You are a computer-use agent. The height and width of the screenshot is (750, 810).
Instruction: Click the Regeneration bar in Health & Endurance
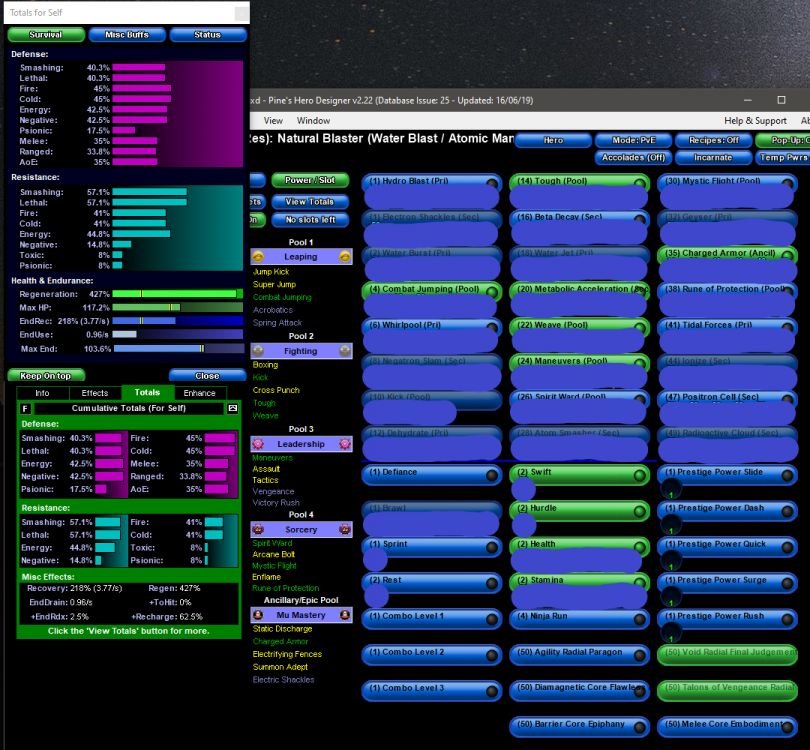(x=176, y=294)
